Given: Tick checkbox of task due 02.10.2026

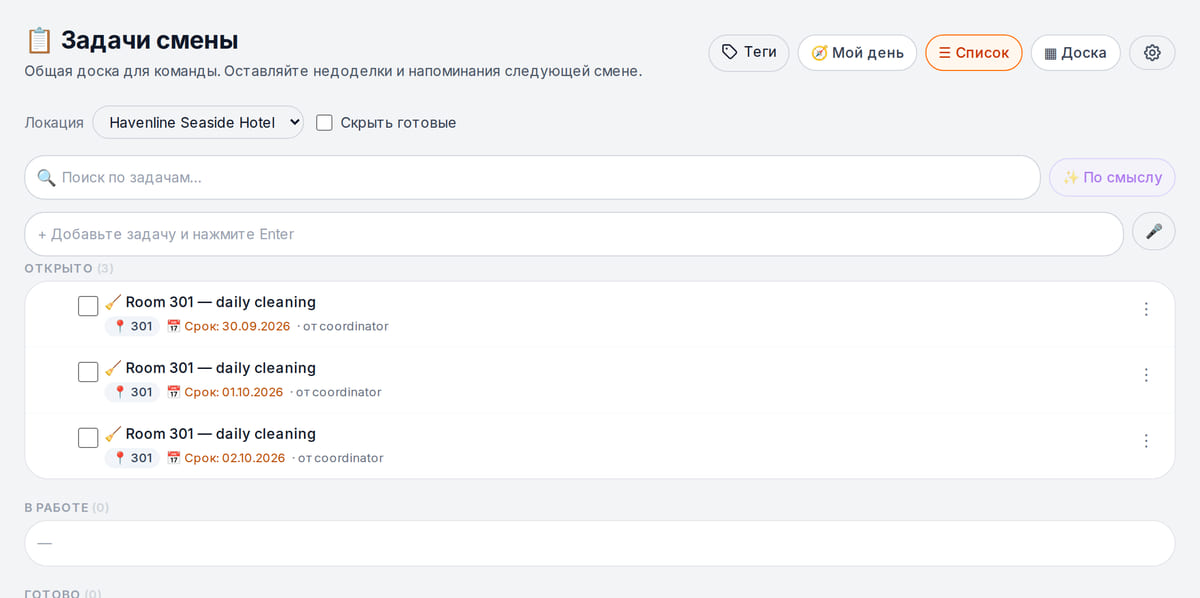Looking at the screenshot, I should (x=88, y=438).
